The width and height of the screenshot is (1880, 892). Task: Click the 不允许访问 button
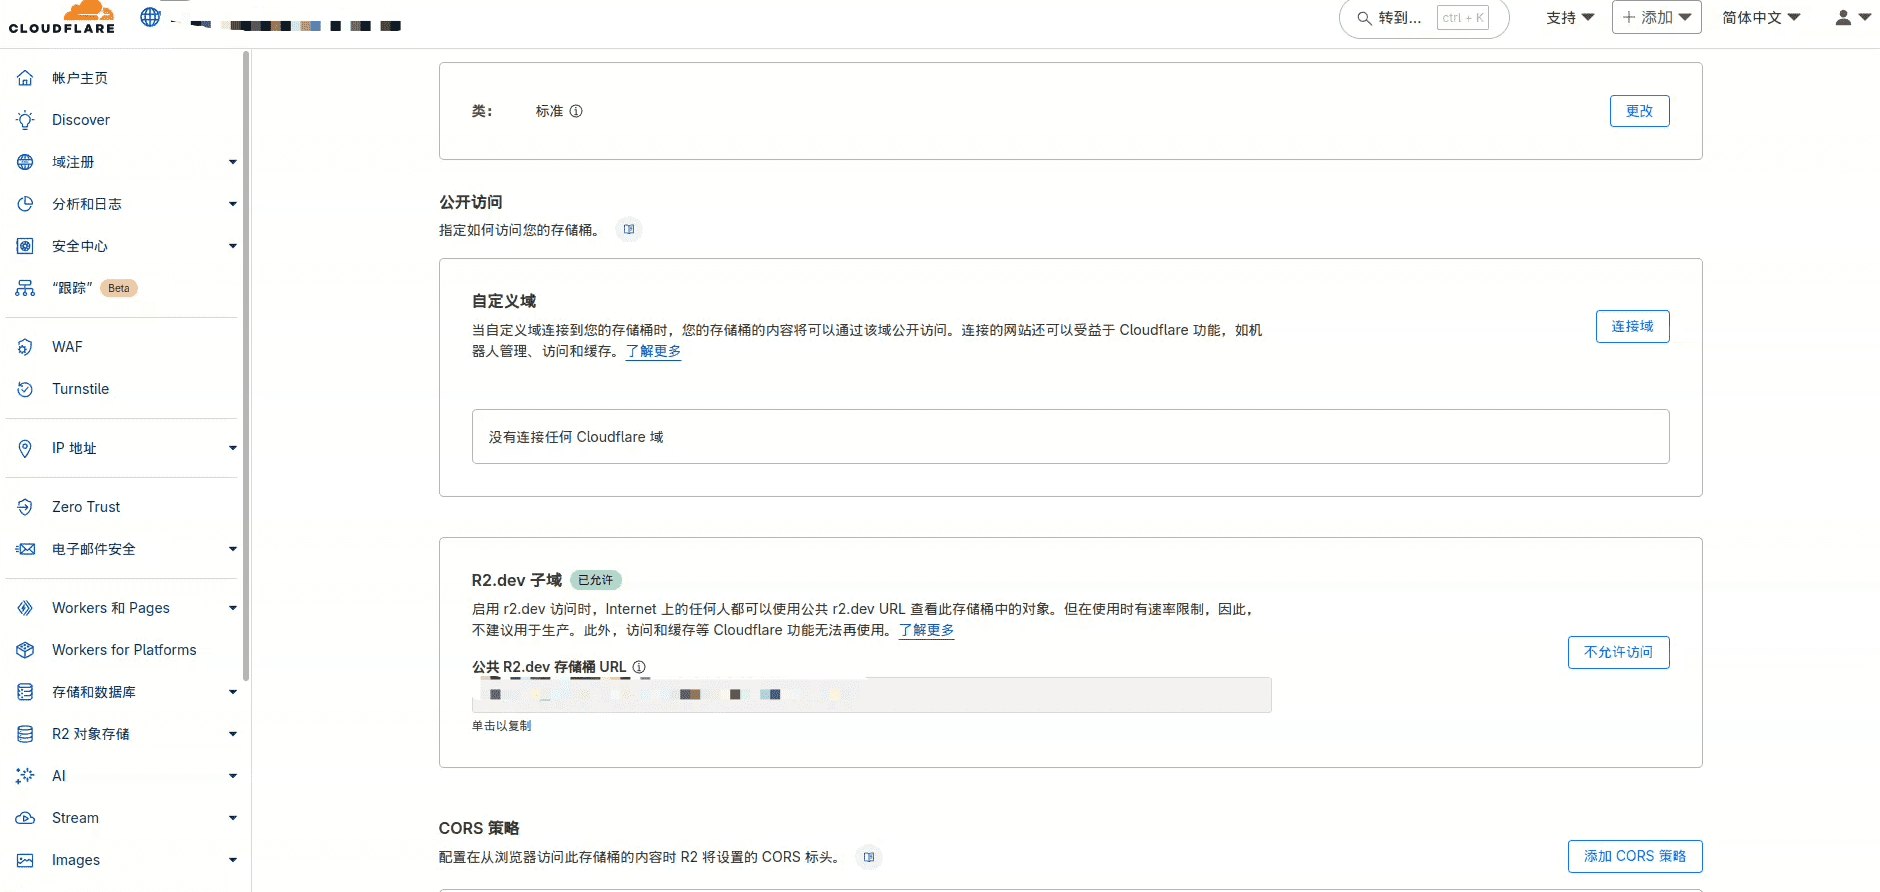tap(1618, 652)
